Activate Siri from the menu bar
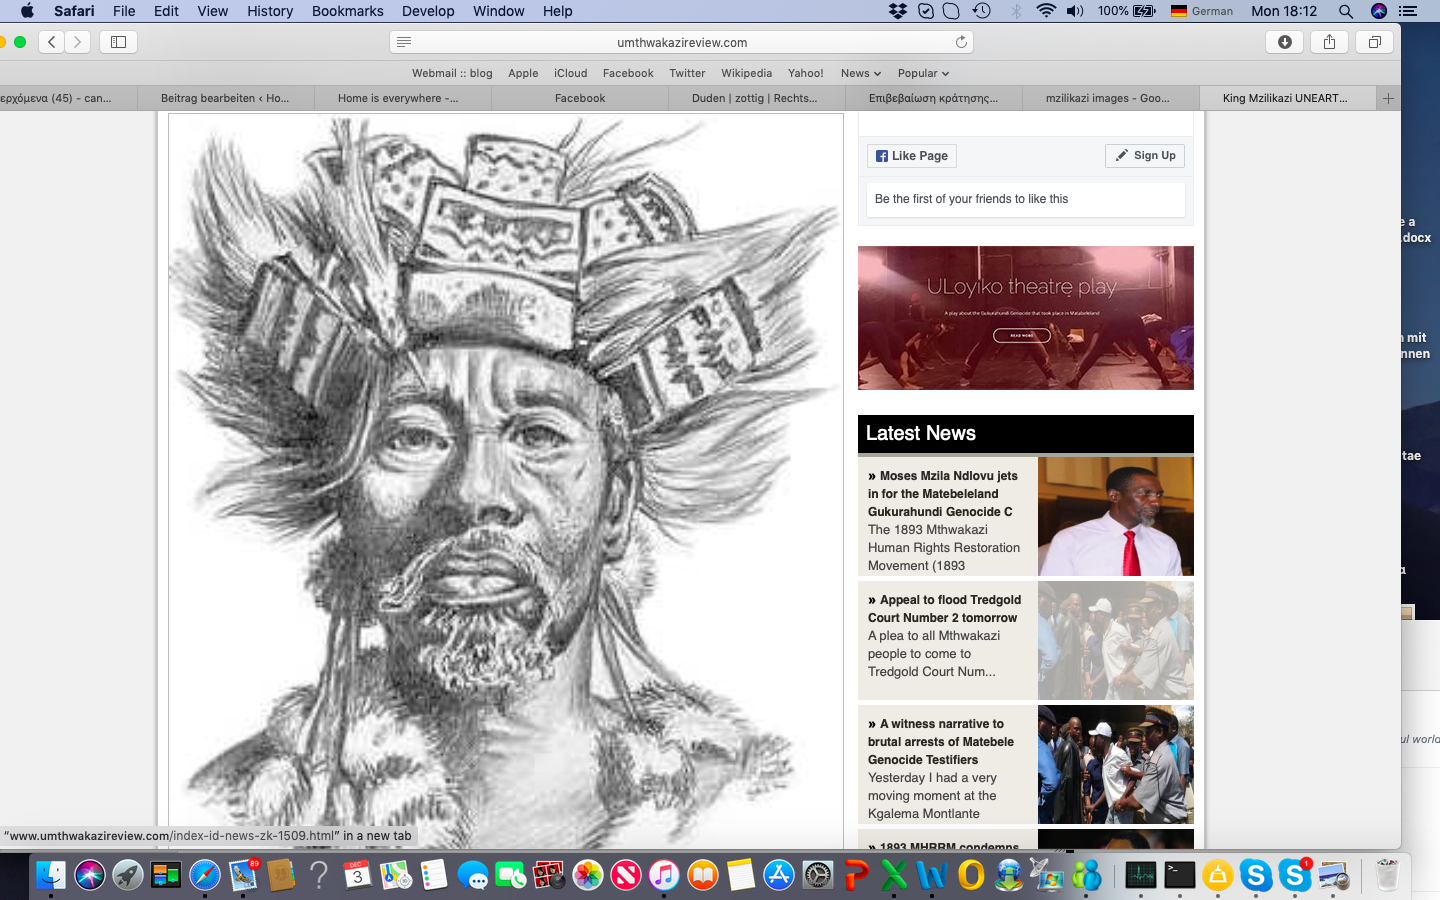The height and width of the screenshot is (900, 1440). coord(1379,11)
